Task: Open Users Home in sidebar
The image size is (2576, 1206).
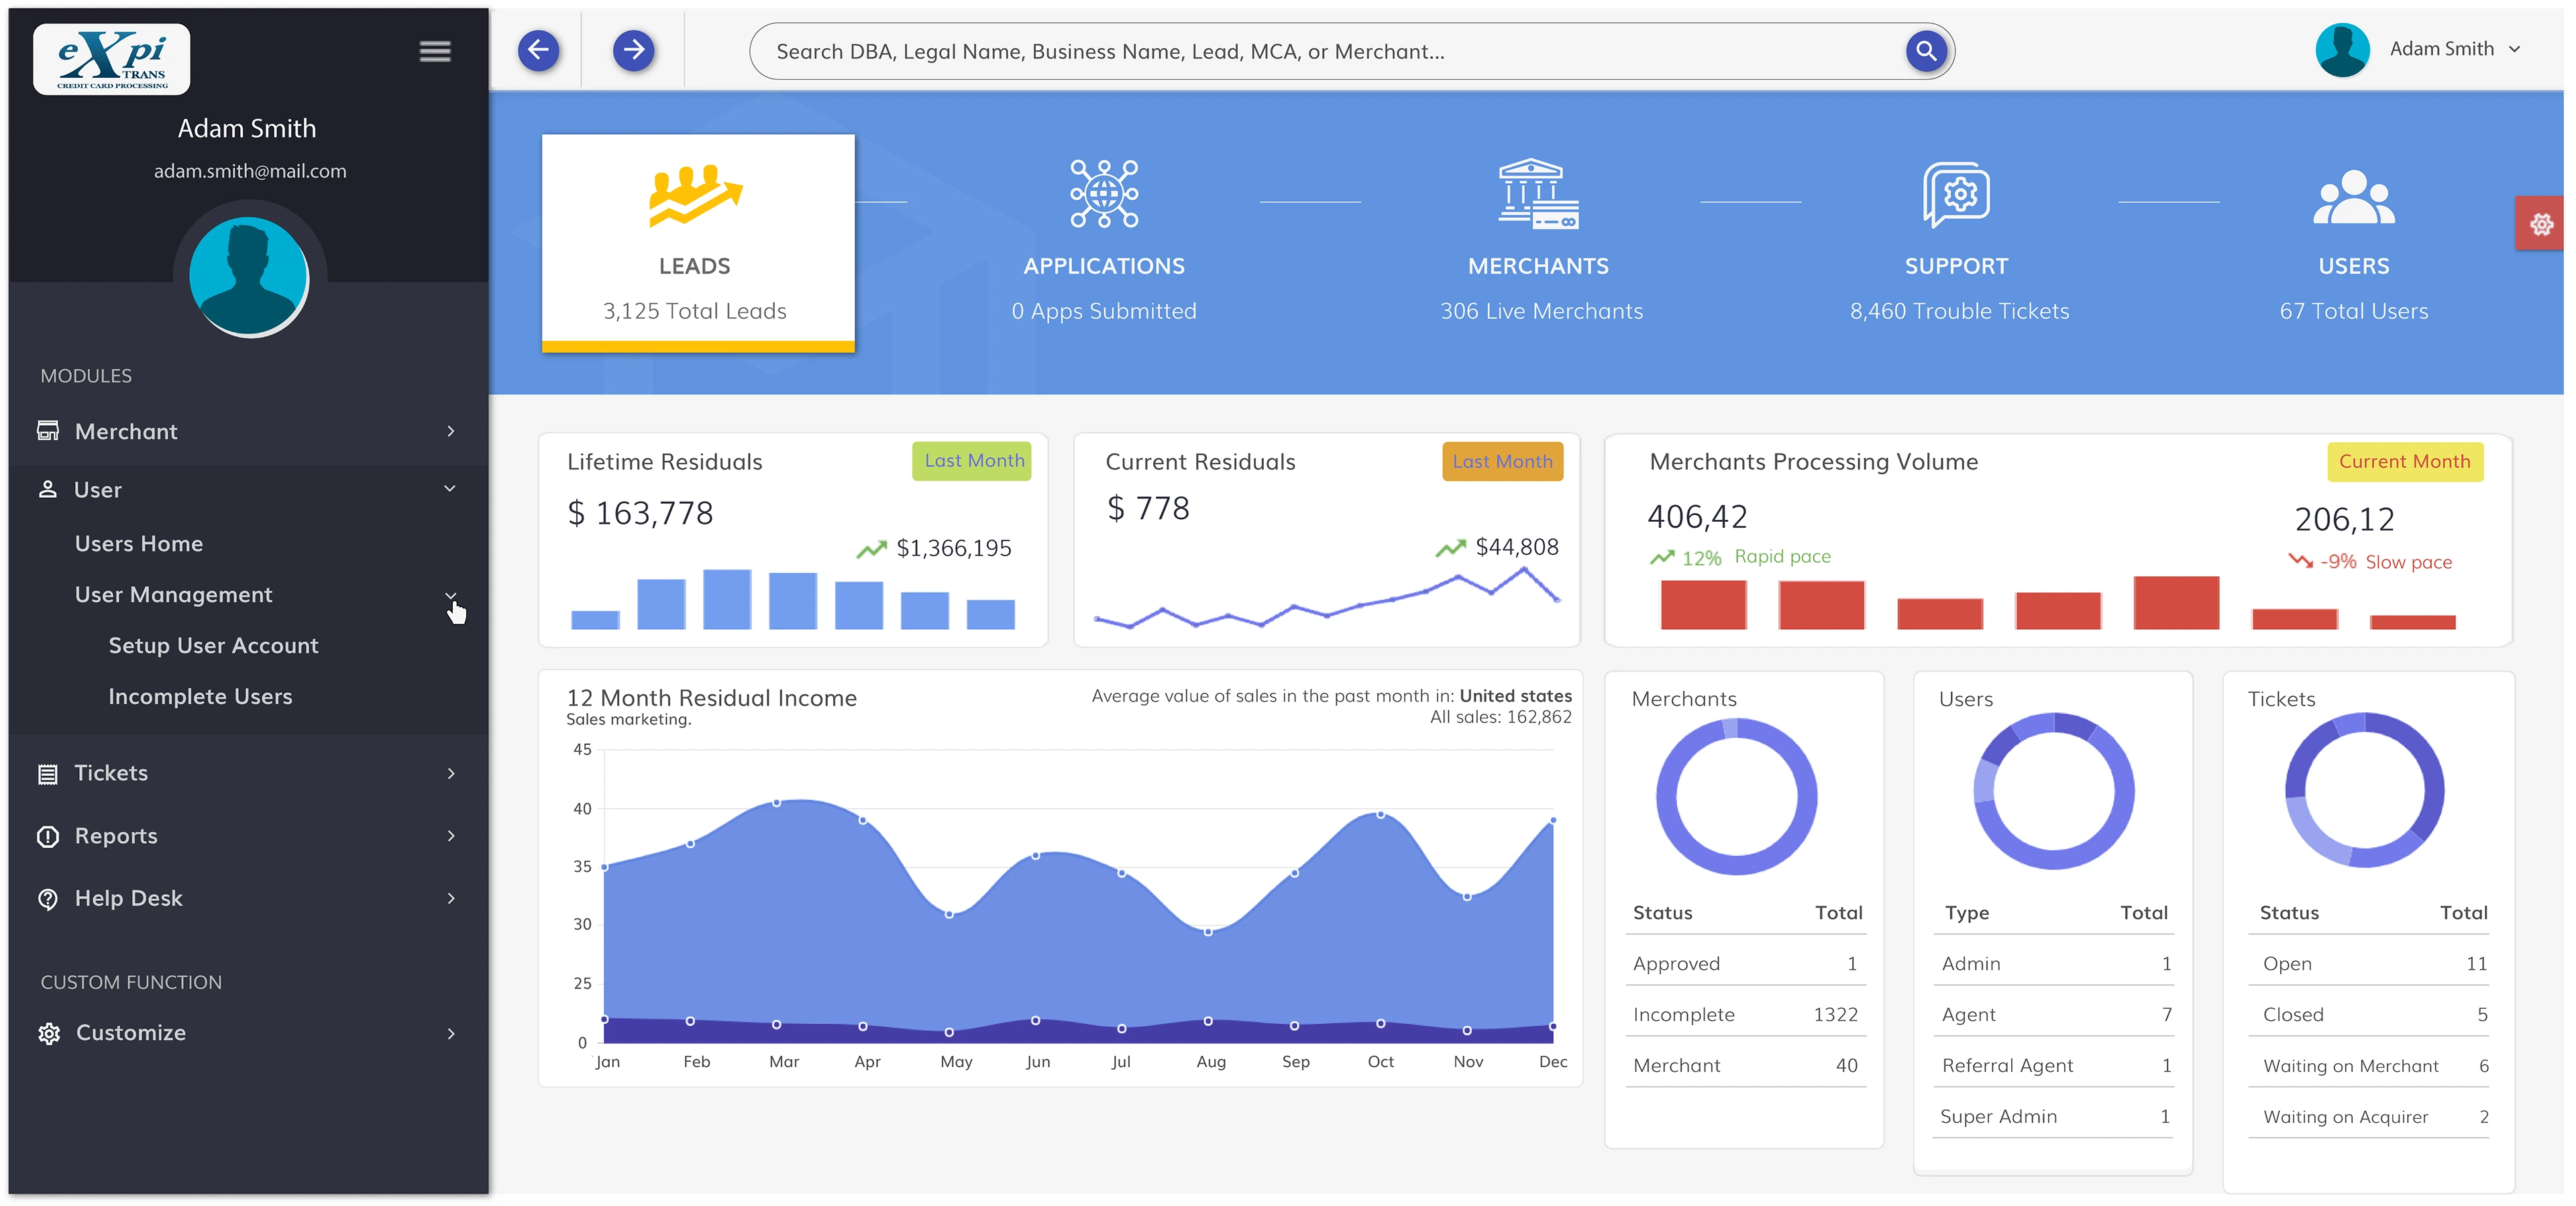Action: [139, 543]
